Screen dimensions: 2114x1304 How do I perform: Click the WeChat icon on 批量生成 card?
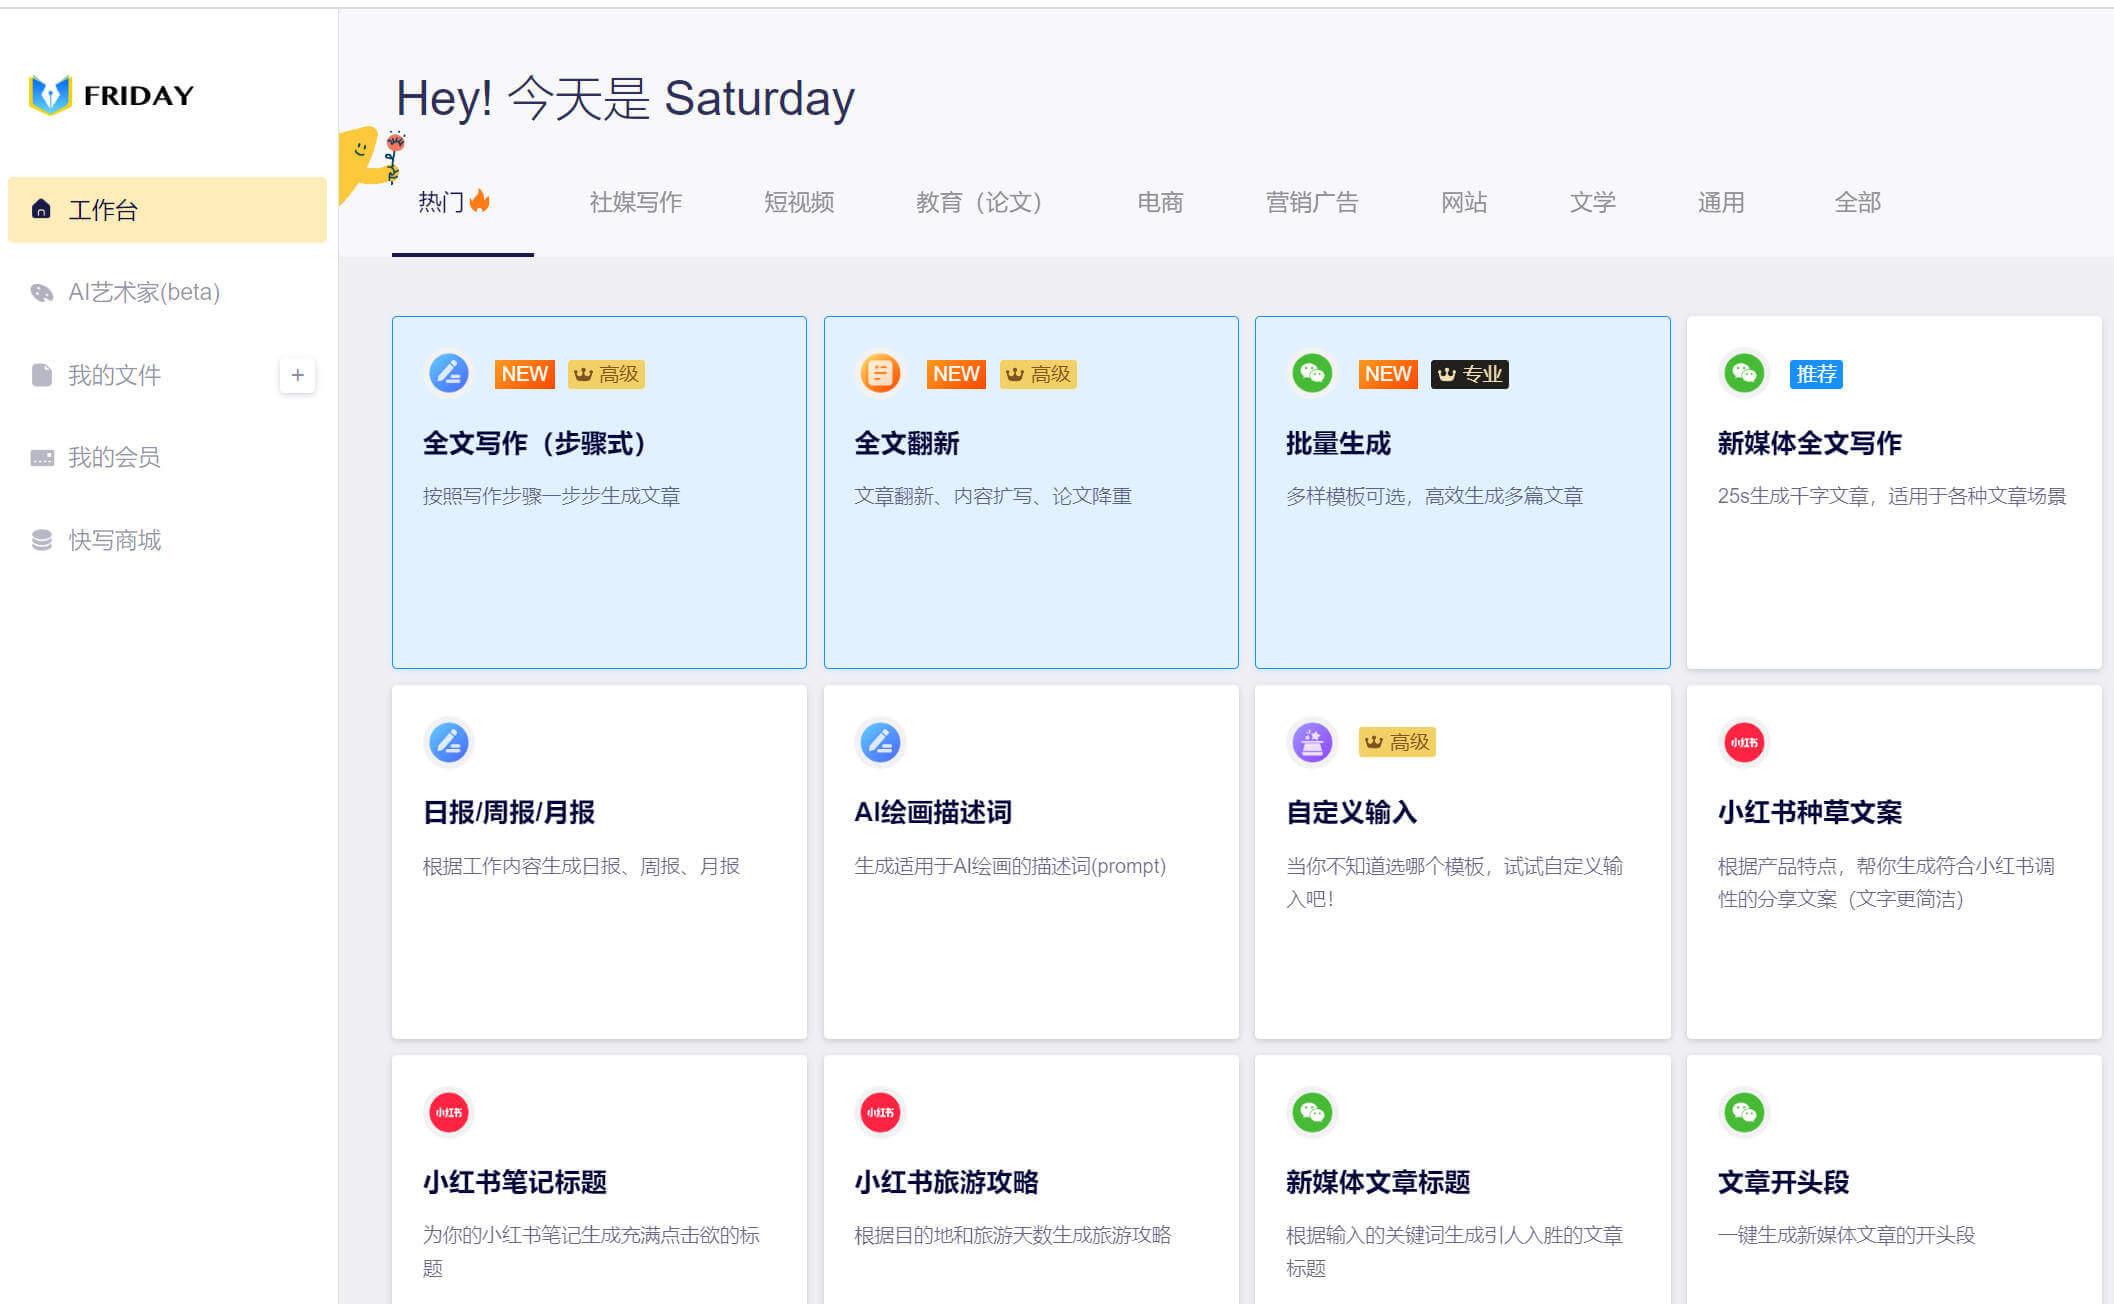[1312, 374]
